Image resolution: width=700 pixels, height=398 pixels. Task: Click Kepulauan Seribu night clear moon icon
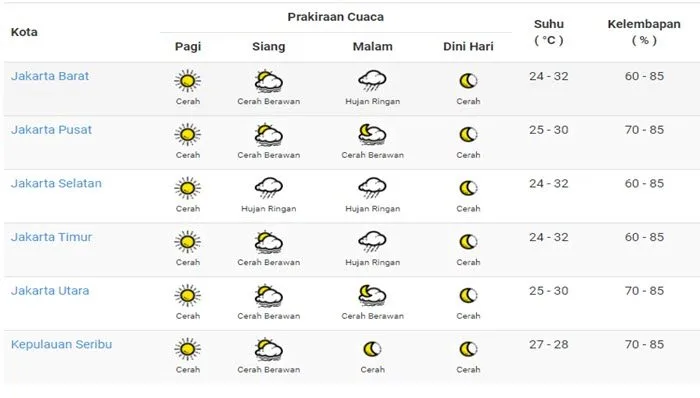[372, 349]
